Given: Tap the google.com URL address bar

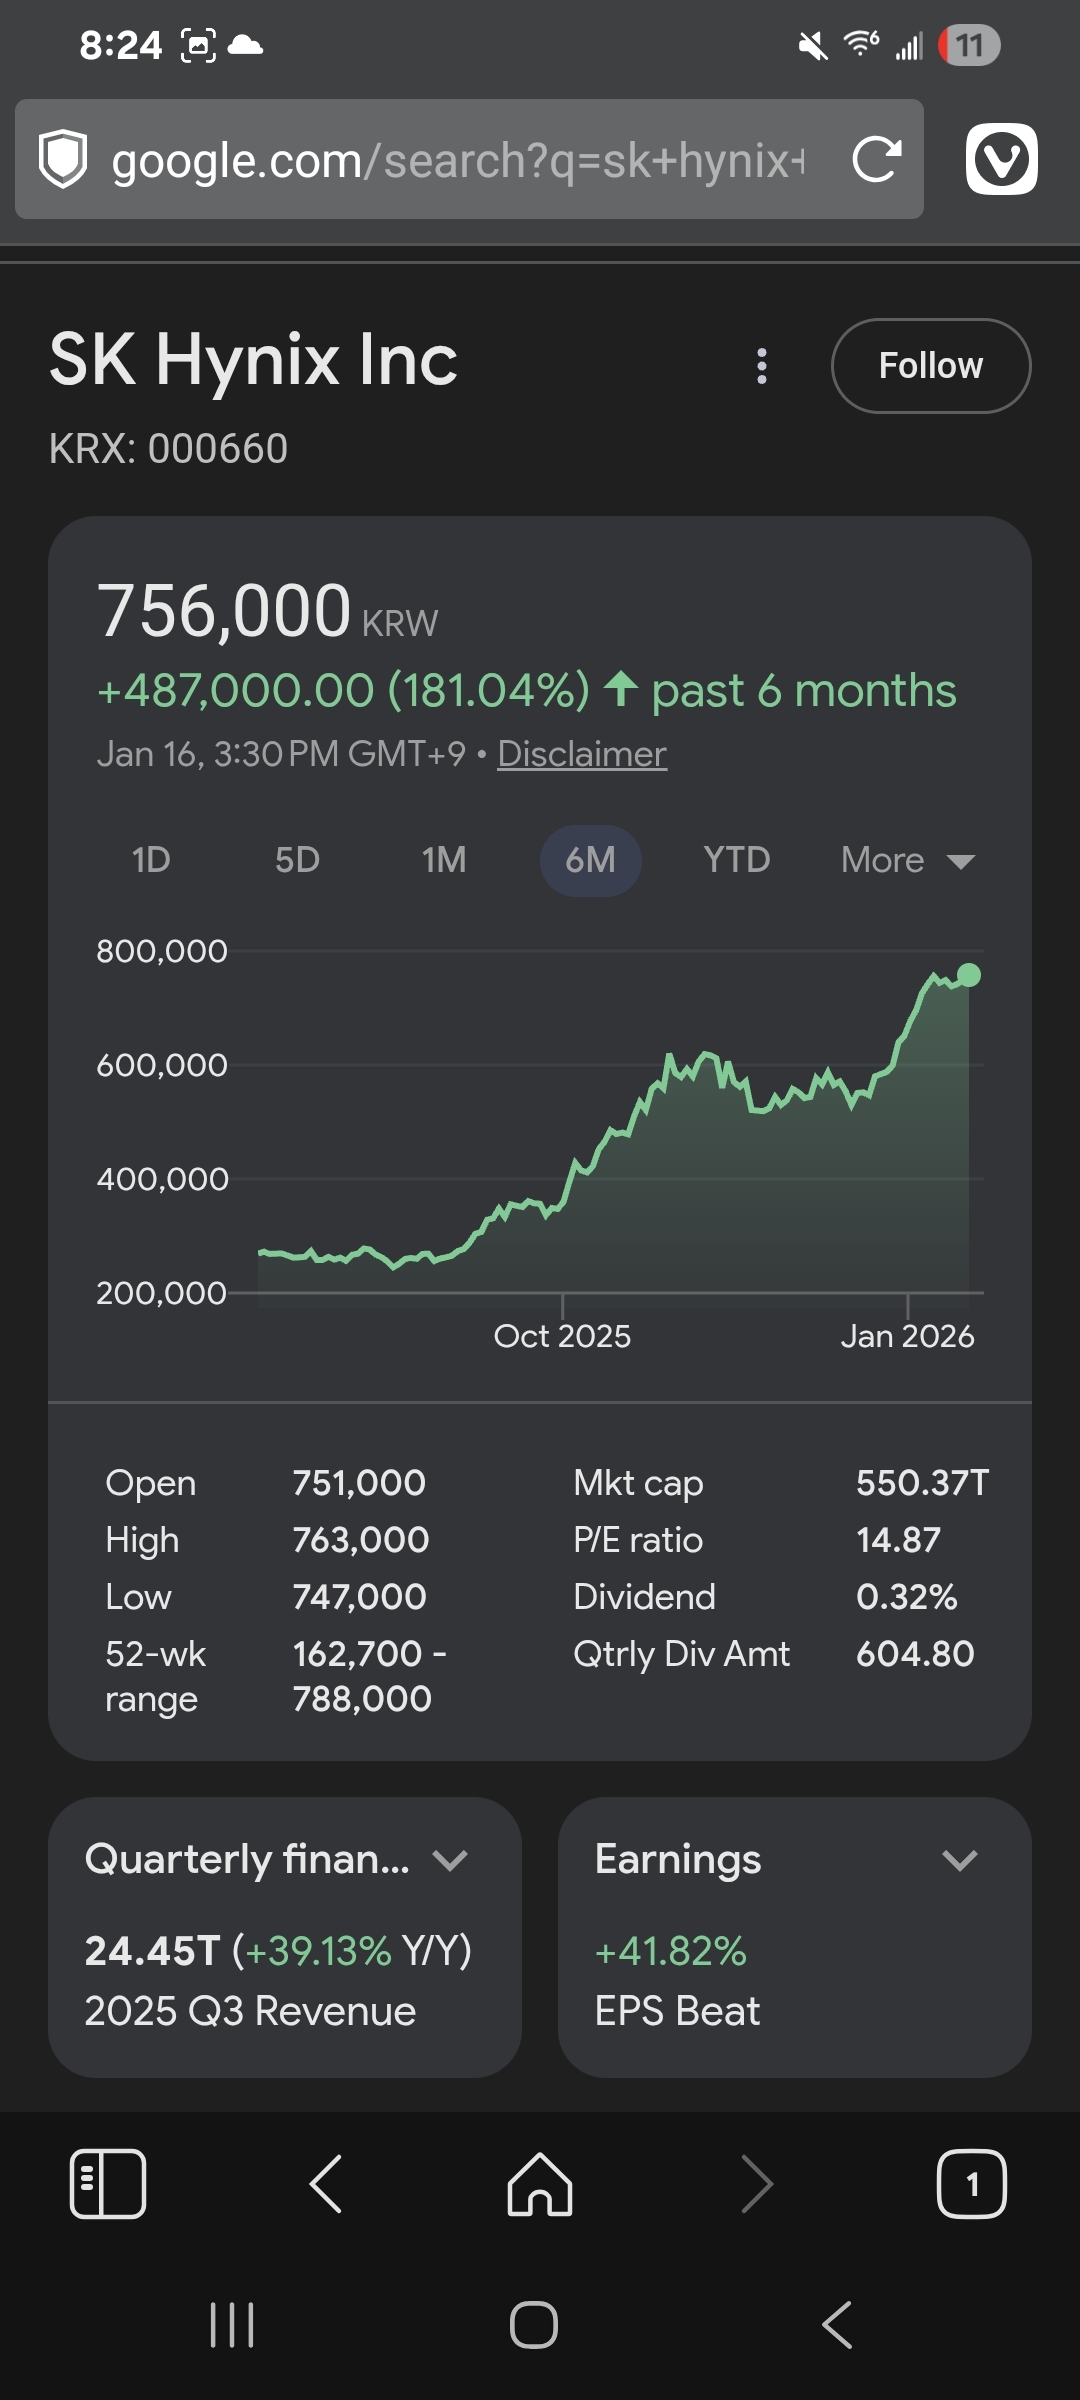Looking at the screenshot, I should click(469, 159).
